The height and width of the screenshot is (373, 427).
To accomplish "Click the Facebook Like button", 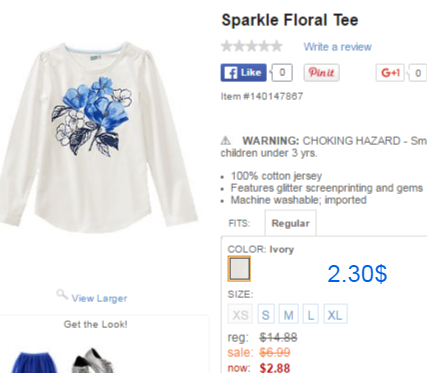I will click(x=243, y=73).
